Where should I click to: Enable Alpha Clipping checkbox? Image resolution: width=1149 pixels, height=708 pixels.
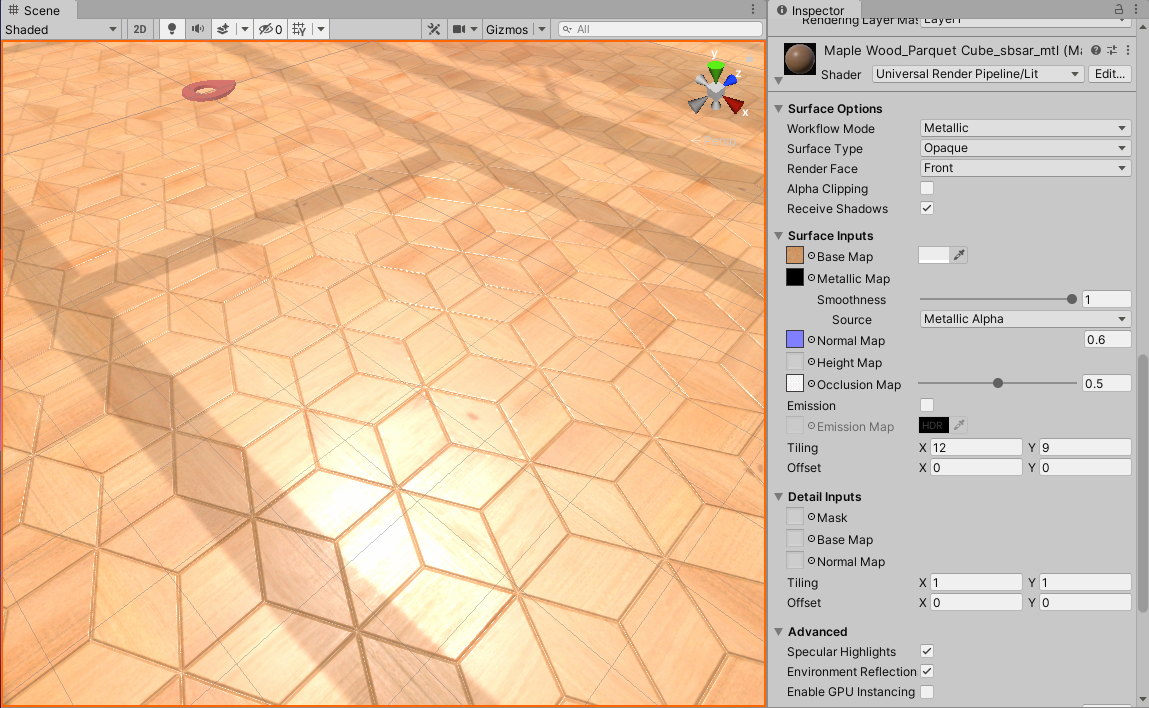pos(927,188)
